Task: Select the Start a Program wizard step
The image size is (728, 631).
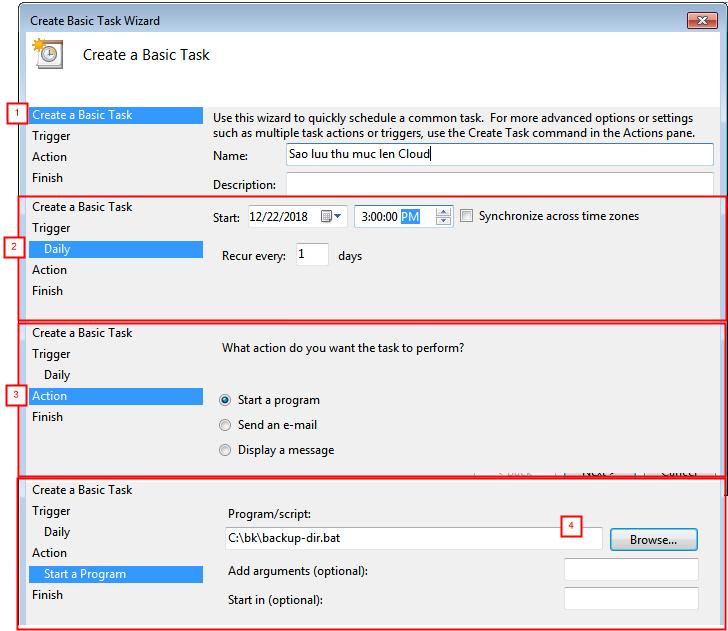Action: 116,574
